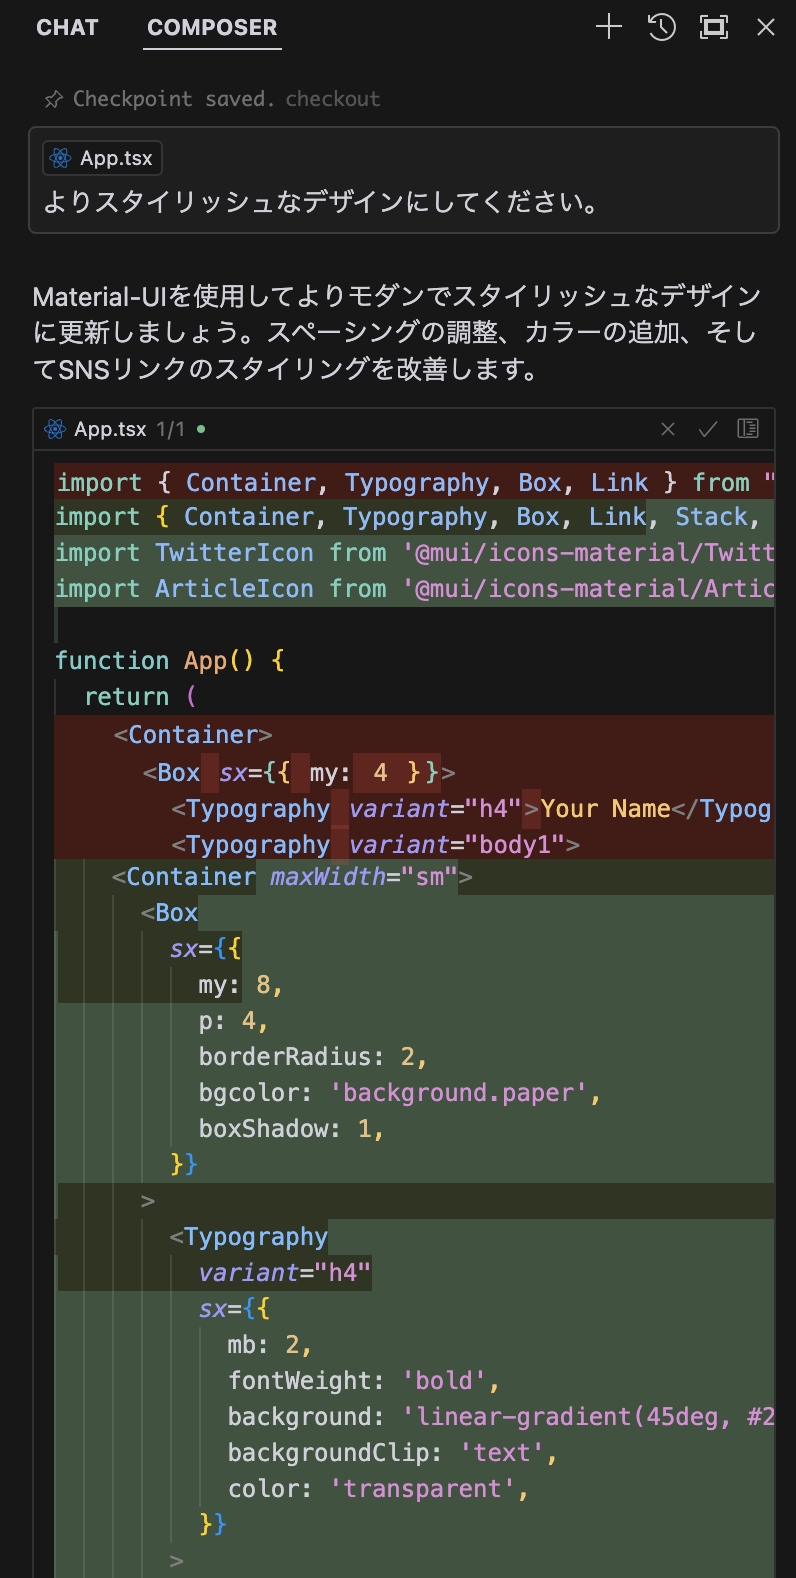
Task: Click the 1/1 change counter
Action: click(x=171, y=429)
